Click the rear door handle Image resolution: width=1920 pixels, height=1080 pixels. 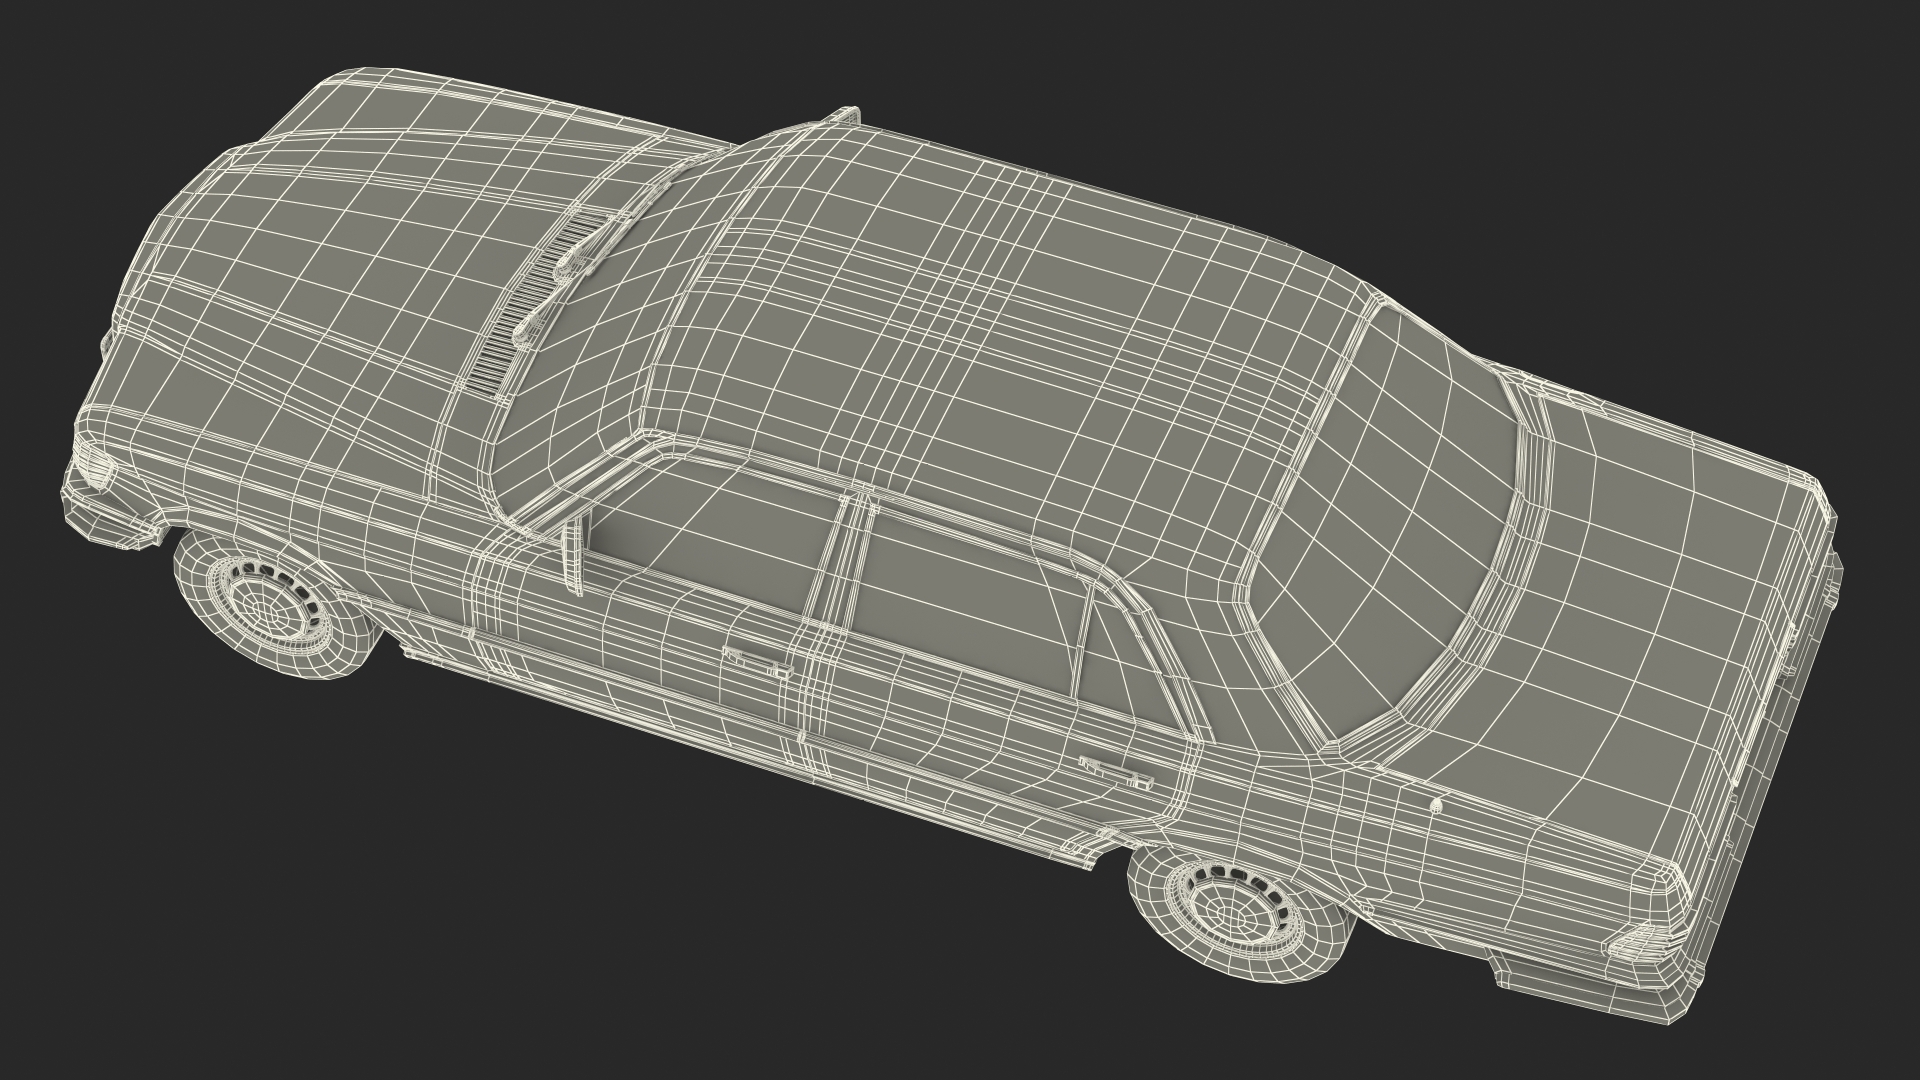pyautogui.click(x=1116, y=771)
